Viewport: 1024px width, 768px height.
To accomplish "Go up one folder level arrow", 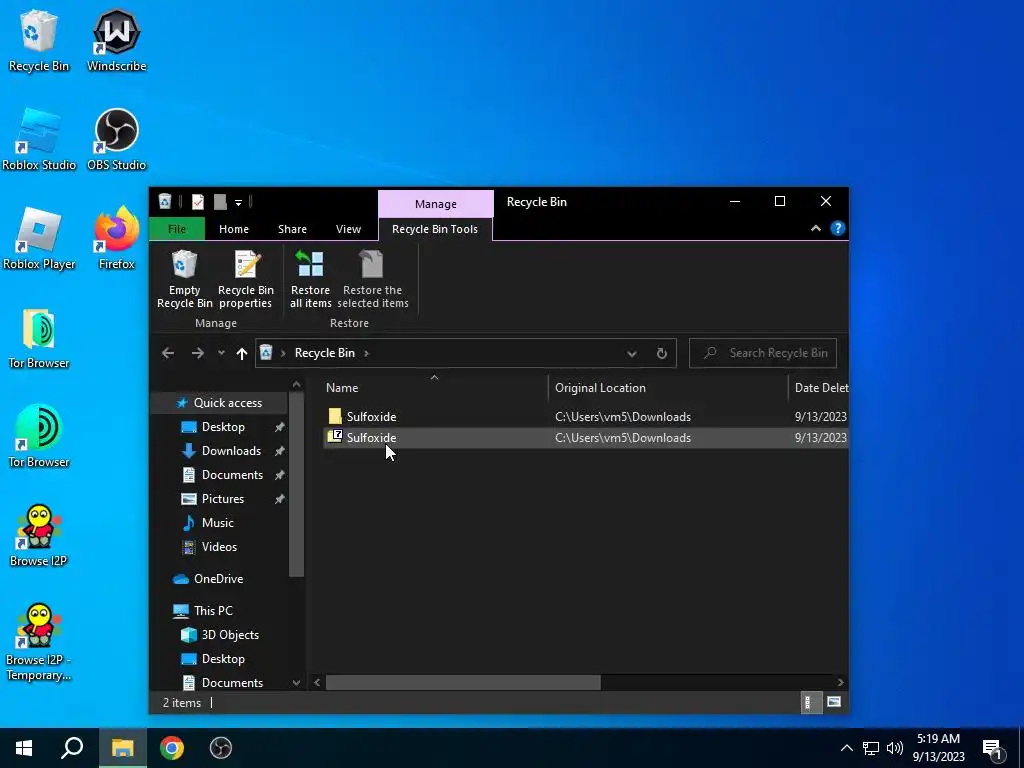I will (x=242, y=353).
